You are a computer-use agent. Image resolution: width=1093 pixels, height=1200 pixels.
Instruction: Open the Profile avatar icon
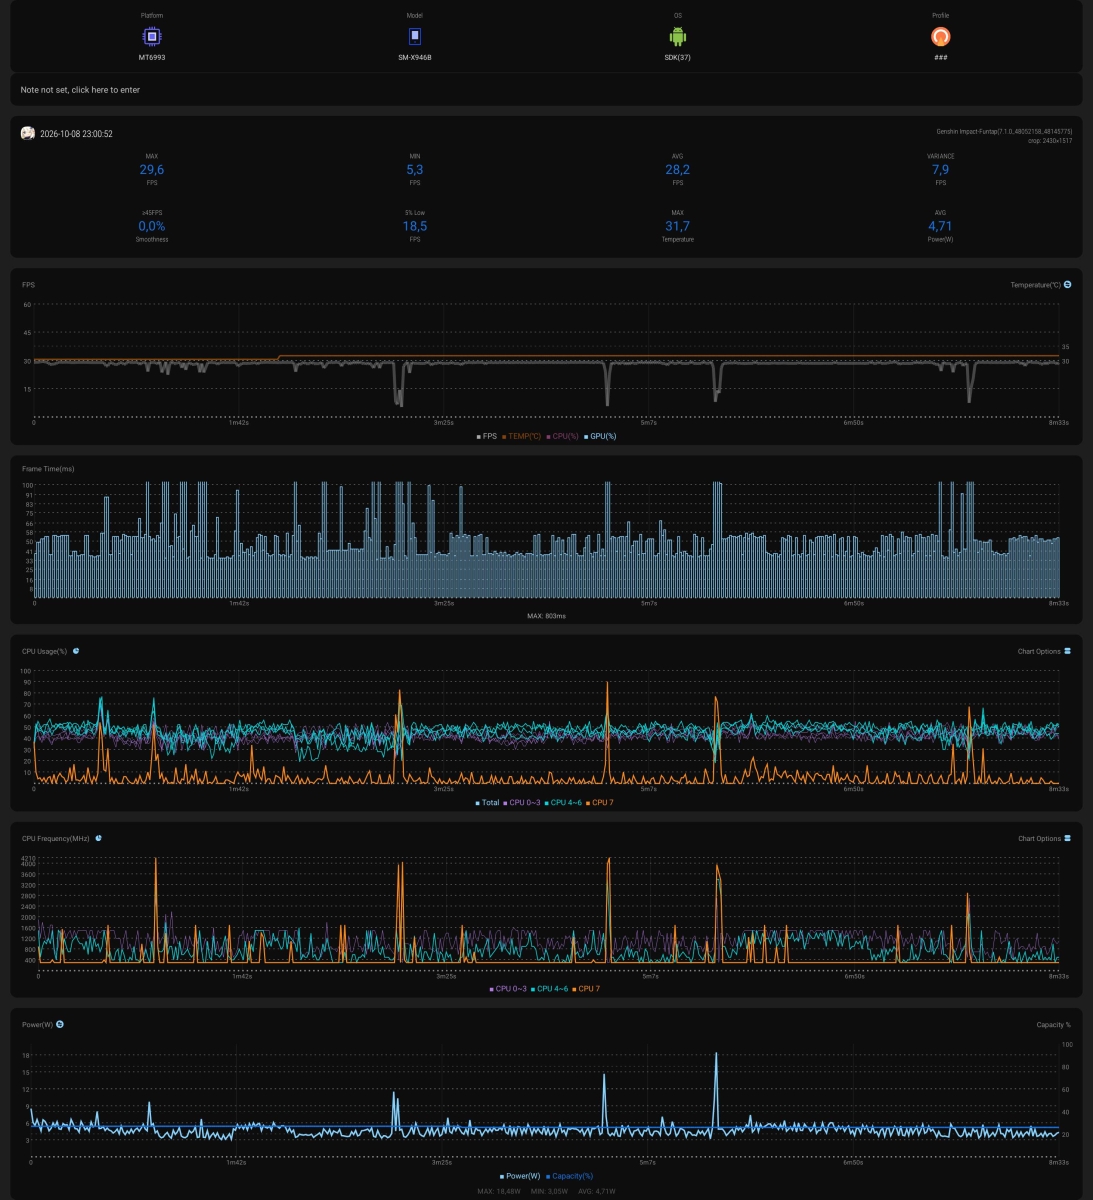tap(940, 37)
